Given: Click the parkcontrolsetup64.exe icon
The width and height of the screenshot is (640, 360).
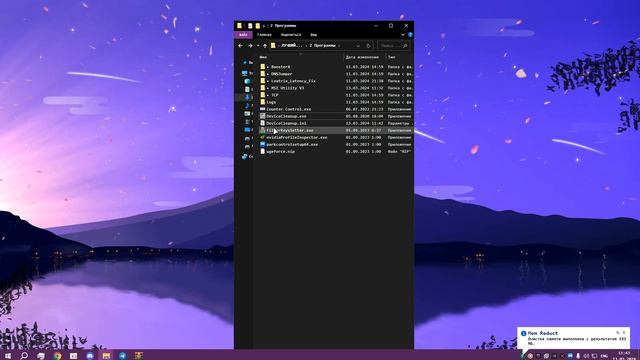Looking at the screenshot, I should tap(262, 144).
